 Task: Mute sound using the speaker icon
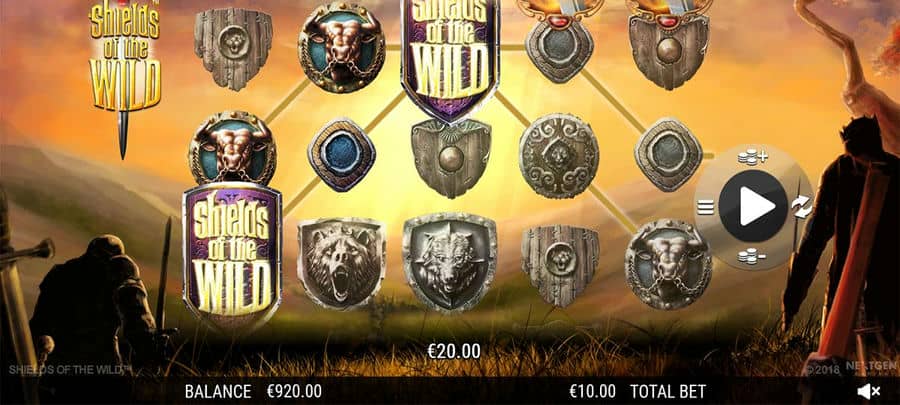[x=869, y=391]
